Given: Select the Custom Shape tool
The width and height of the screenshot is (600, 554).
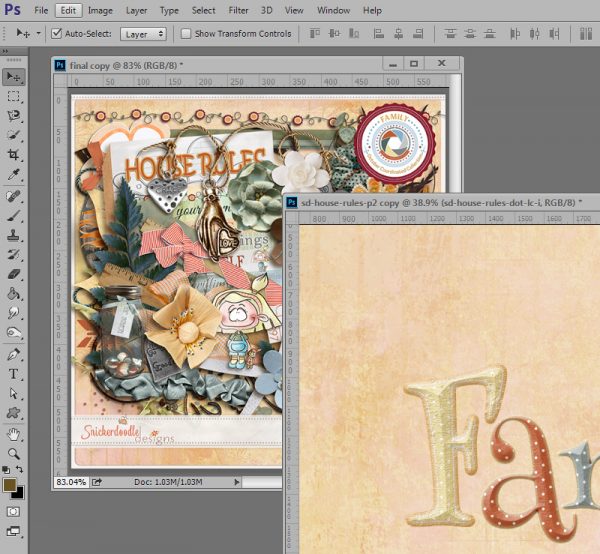Looking at the screenshot, I should [14, 413].
